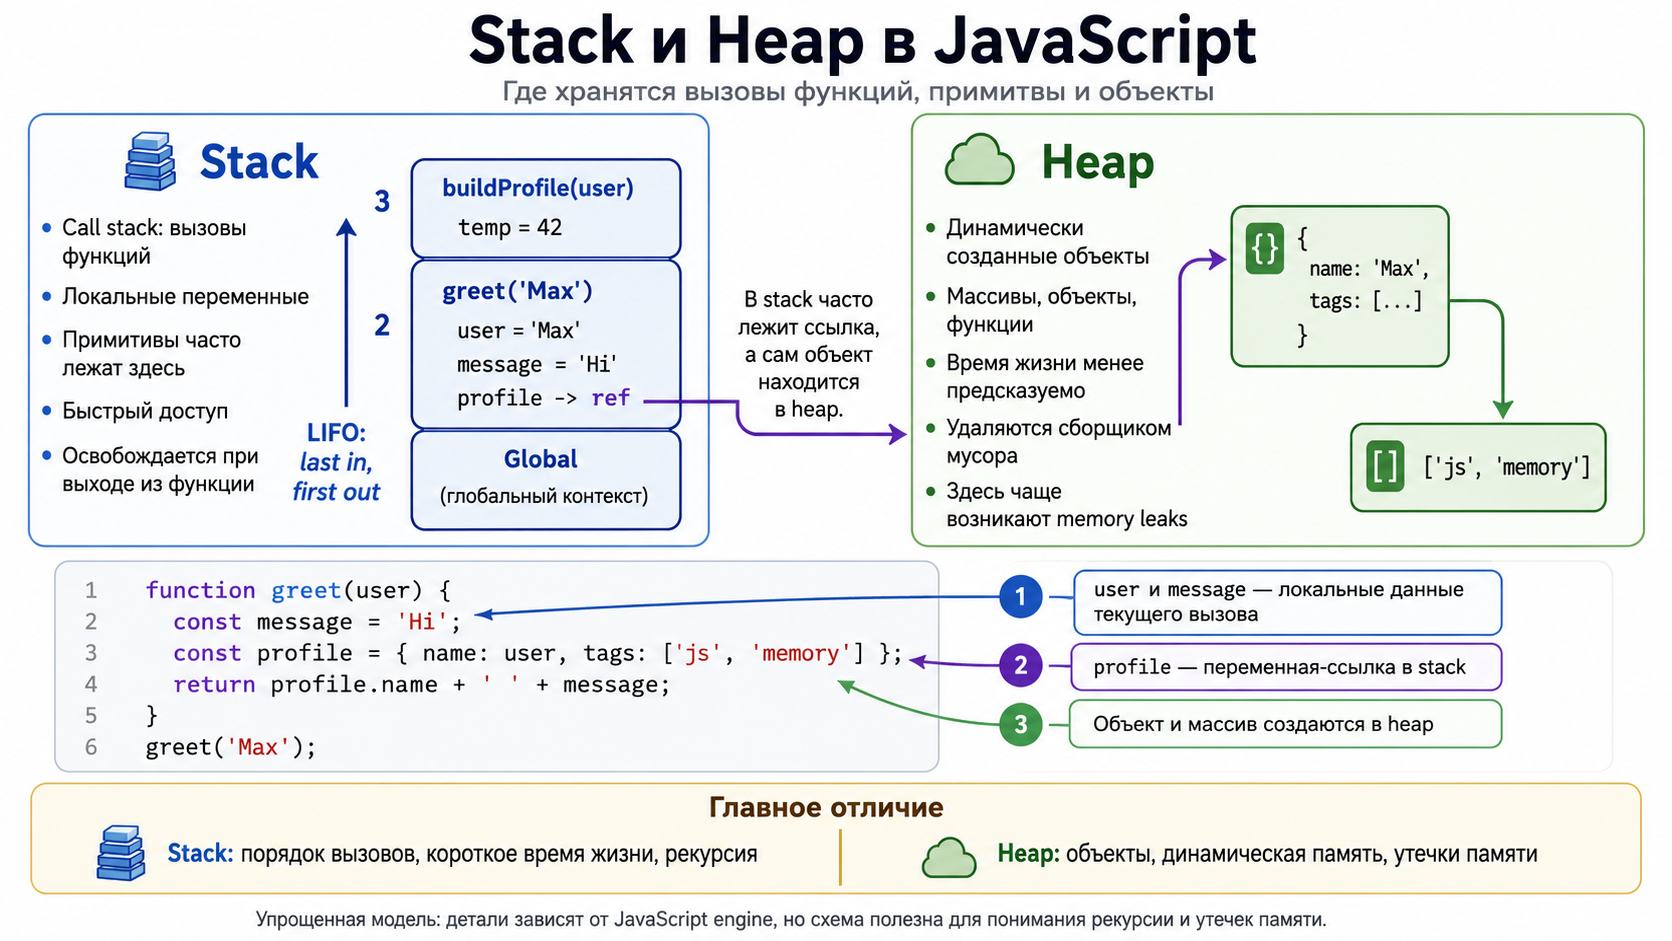
Task: Click the 'Главное отличие' heading
Action: tap(826, 807)
